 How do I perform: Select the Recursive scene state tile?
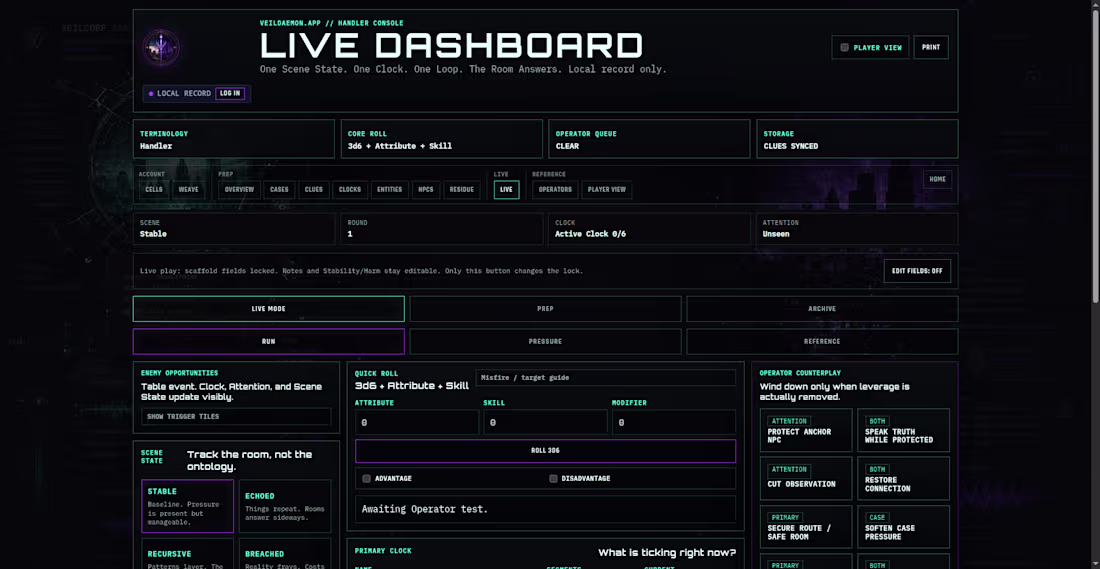[187, 554]
